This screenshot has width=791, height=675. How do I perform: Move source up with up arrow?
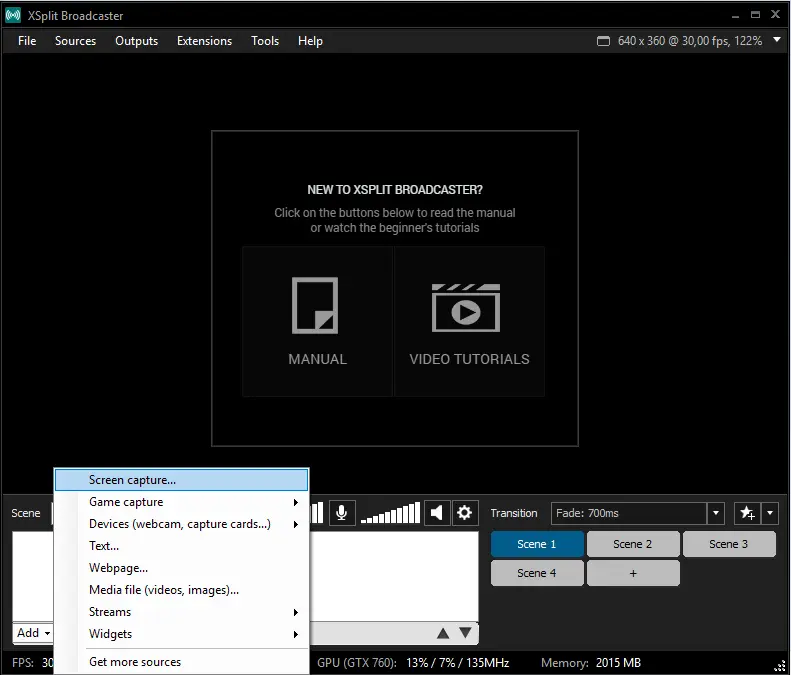pyautogui.click(x=442, y=633)
